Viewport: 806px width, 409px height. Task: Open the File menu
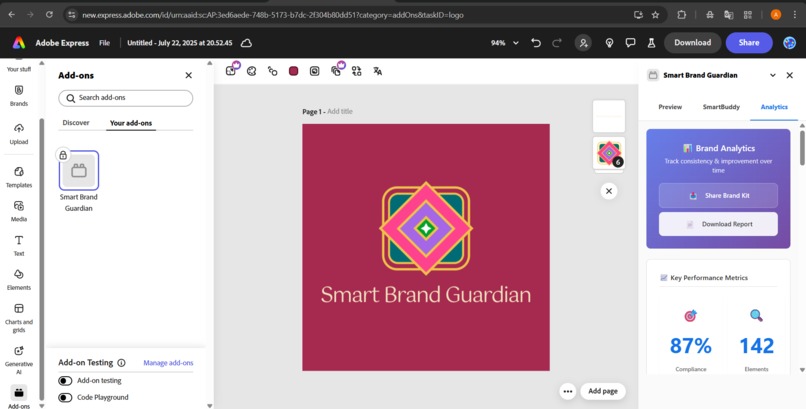pyautogui.click(x=104, y=43)
